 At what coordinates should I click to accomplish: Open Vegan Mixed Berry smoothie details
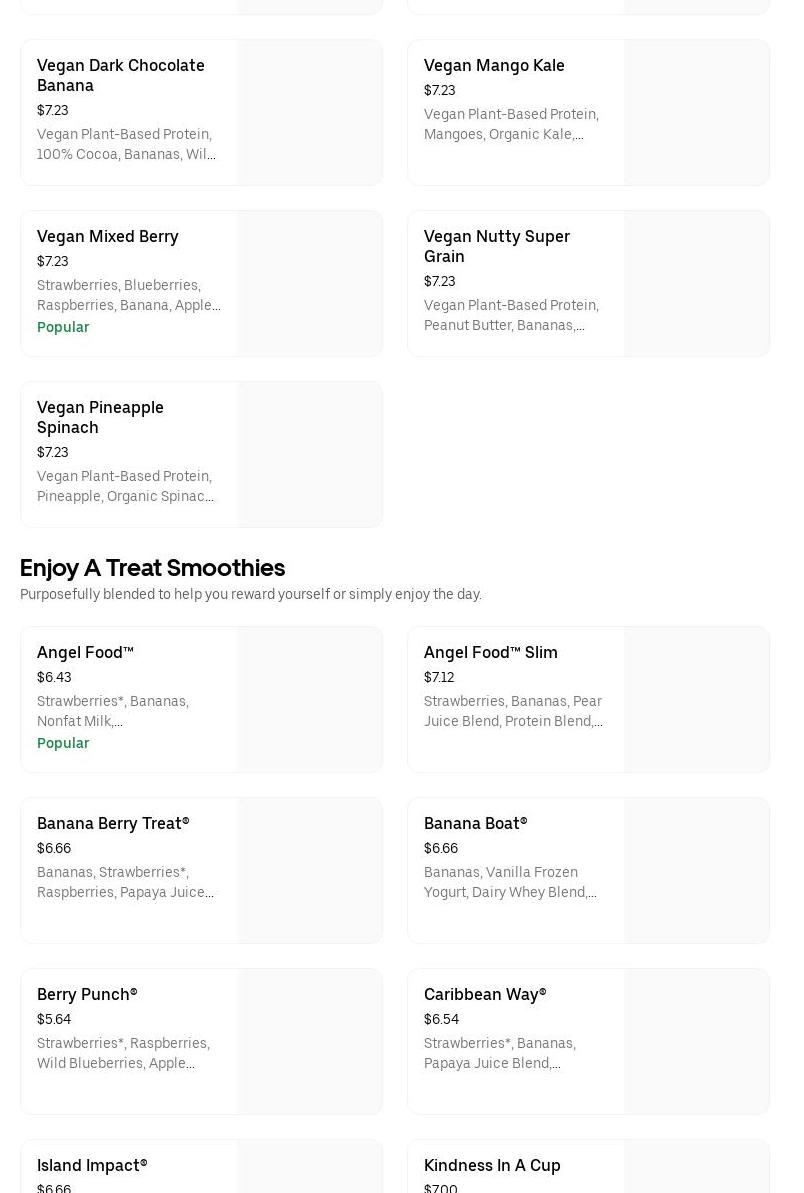click(108, 236)
